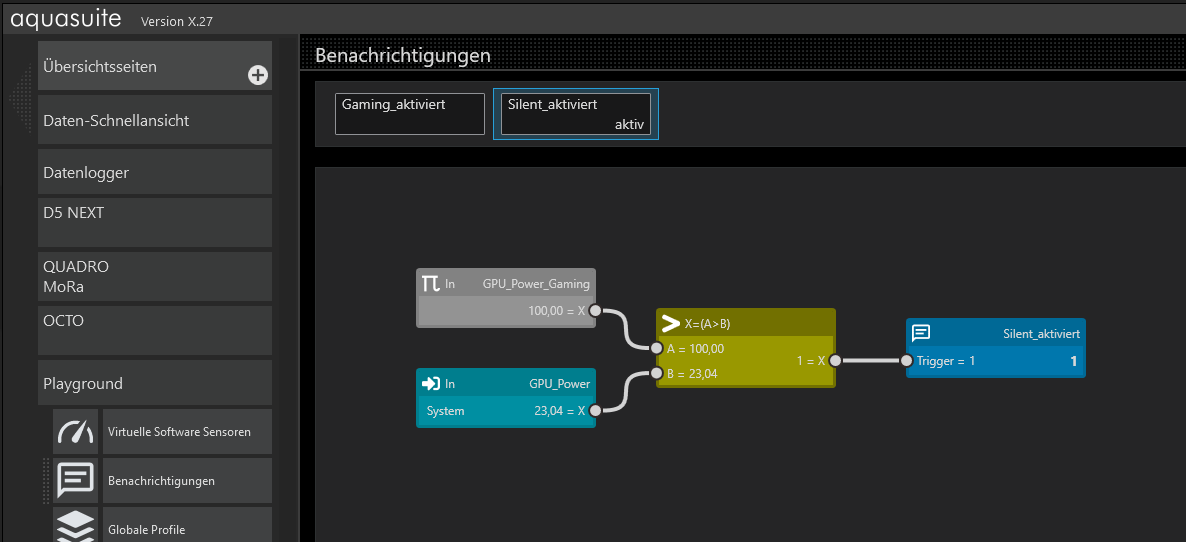The width and height of the screenshot is (1186, 542).
Task: Click the speech bubble Benachrichtigungen sidebar icon
Action: [76, 481]
